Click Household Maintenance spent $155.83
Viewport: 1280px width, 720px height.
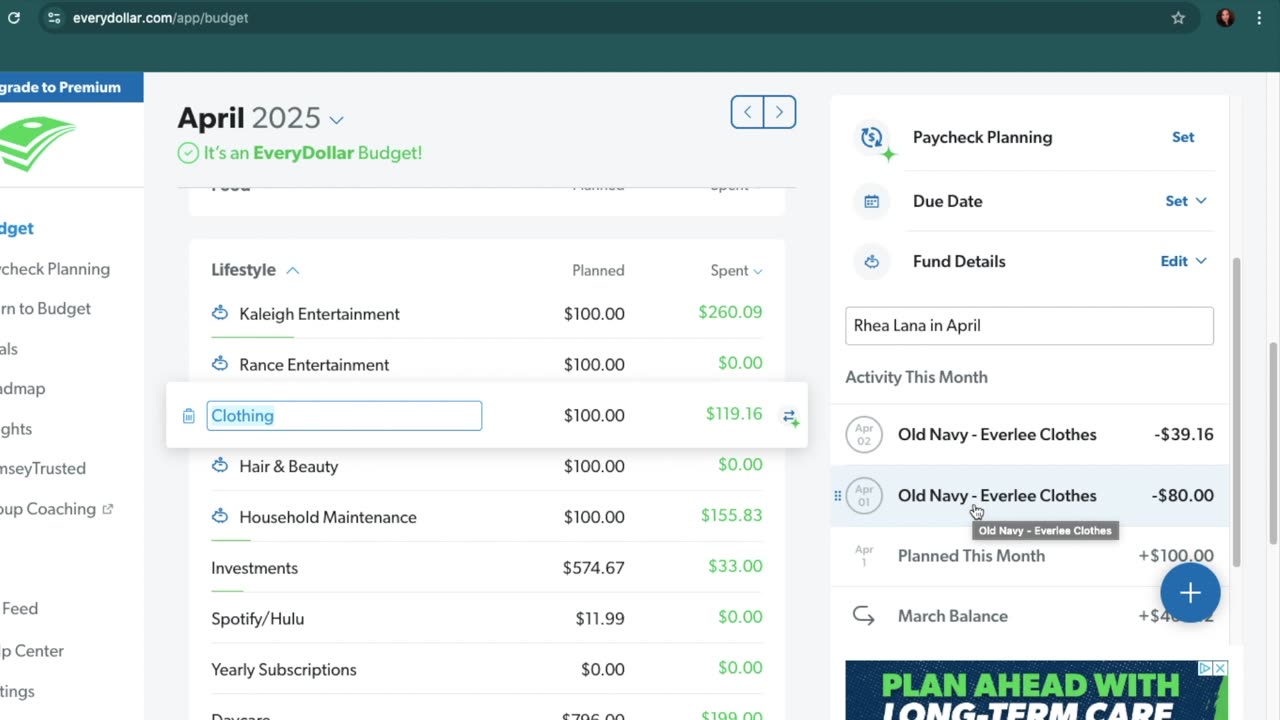731,515
